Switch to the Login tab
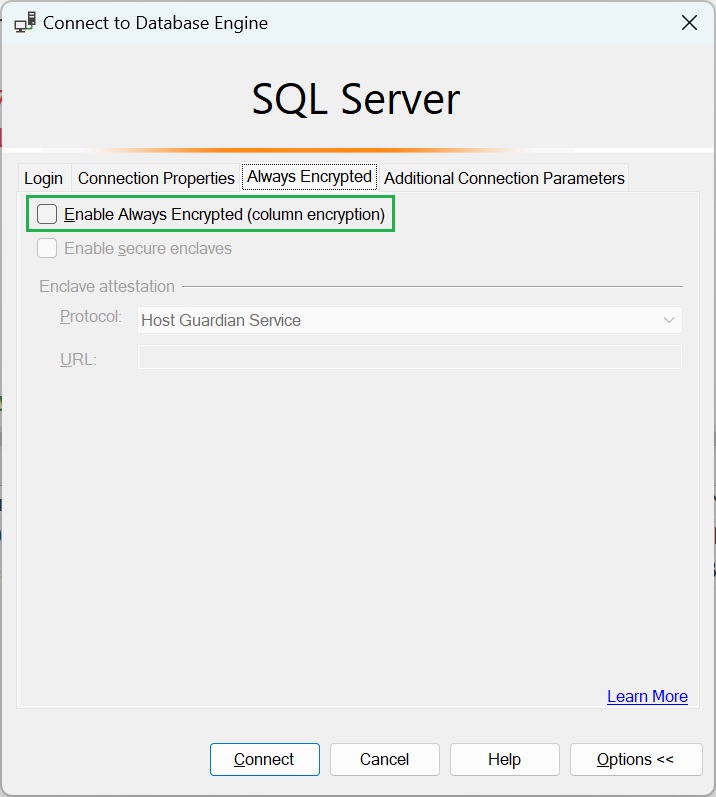Screen dimensions: 716x797 pos(44,178)
